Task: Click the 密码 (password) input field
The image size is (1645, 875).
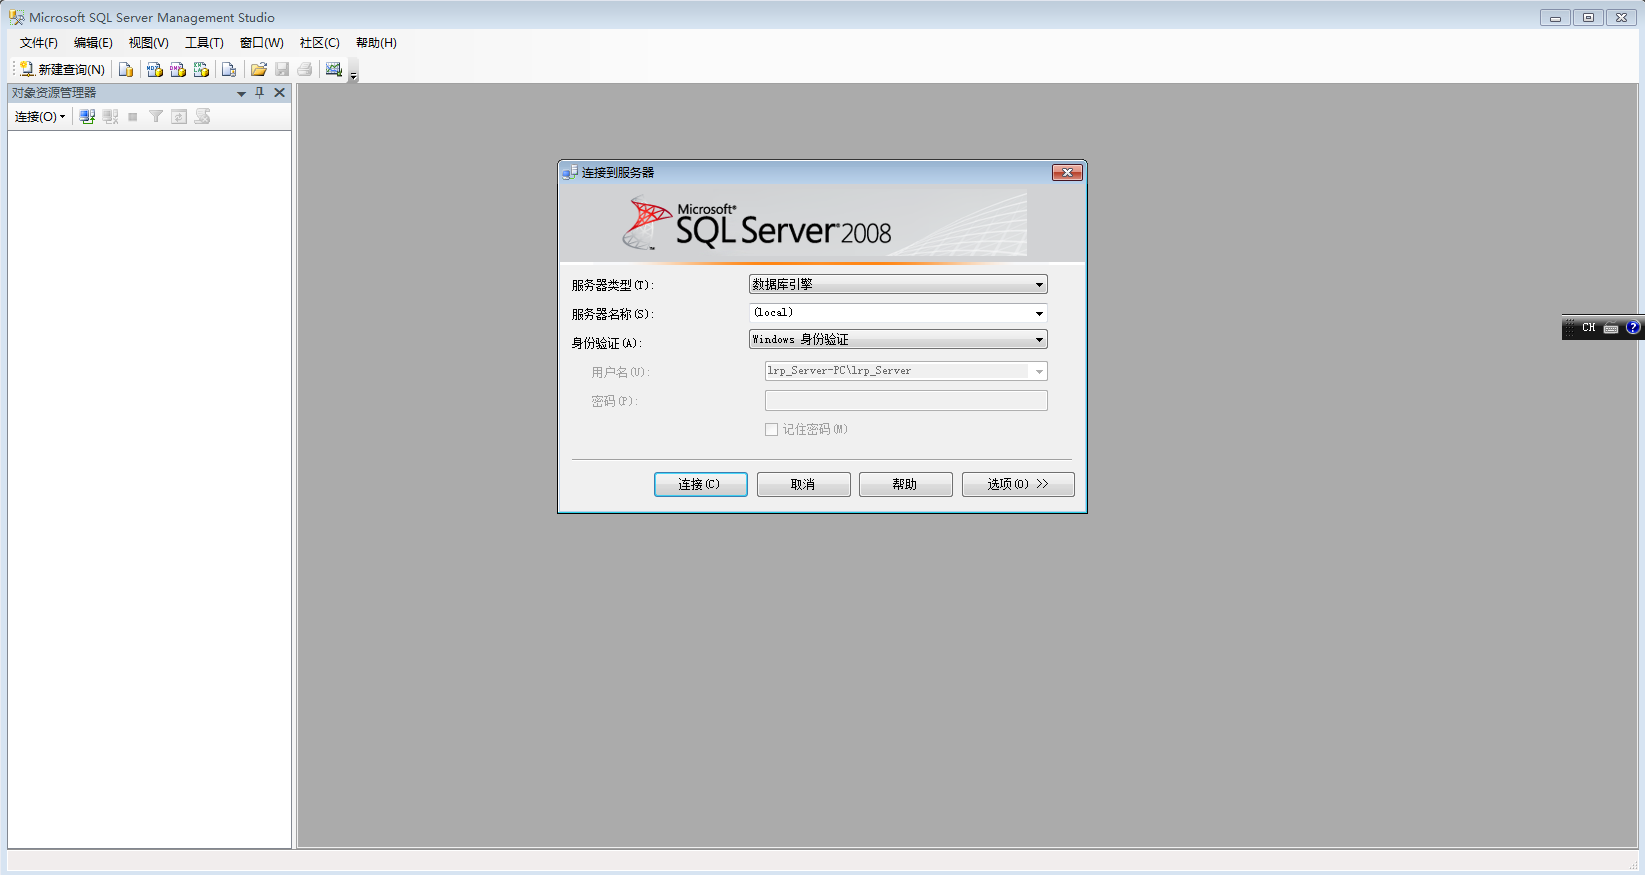Action: 906,401
